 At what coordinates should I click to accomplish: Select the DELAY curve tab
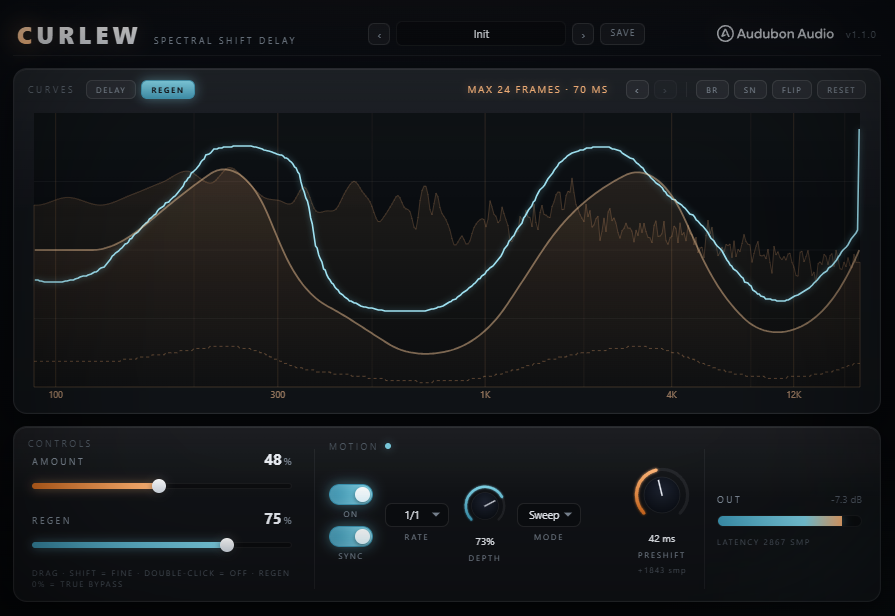(x=111, y=90)
